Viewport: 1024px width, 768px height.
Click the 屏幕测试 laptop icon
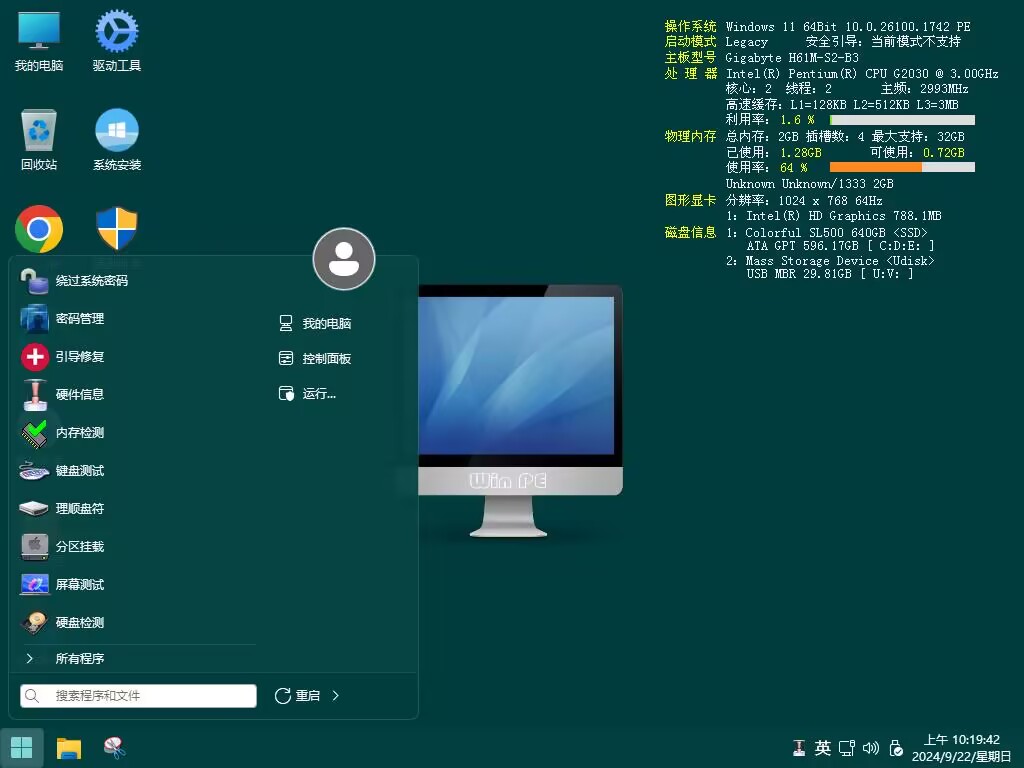coord(35,584)
